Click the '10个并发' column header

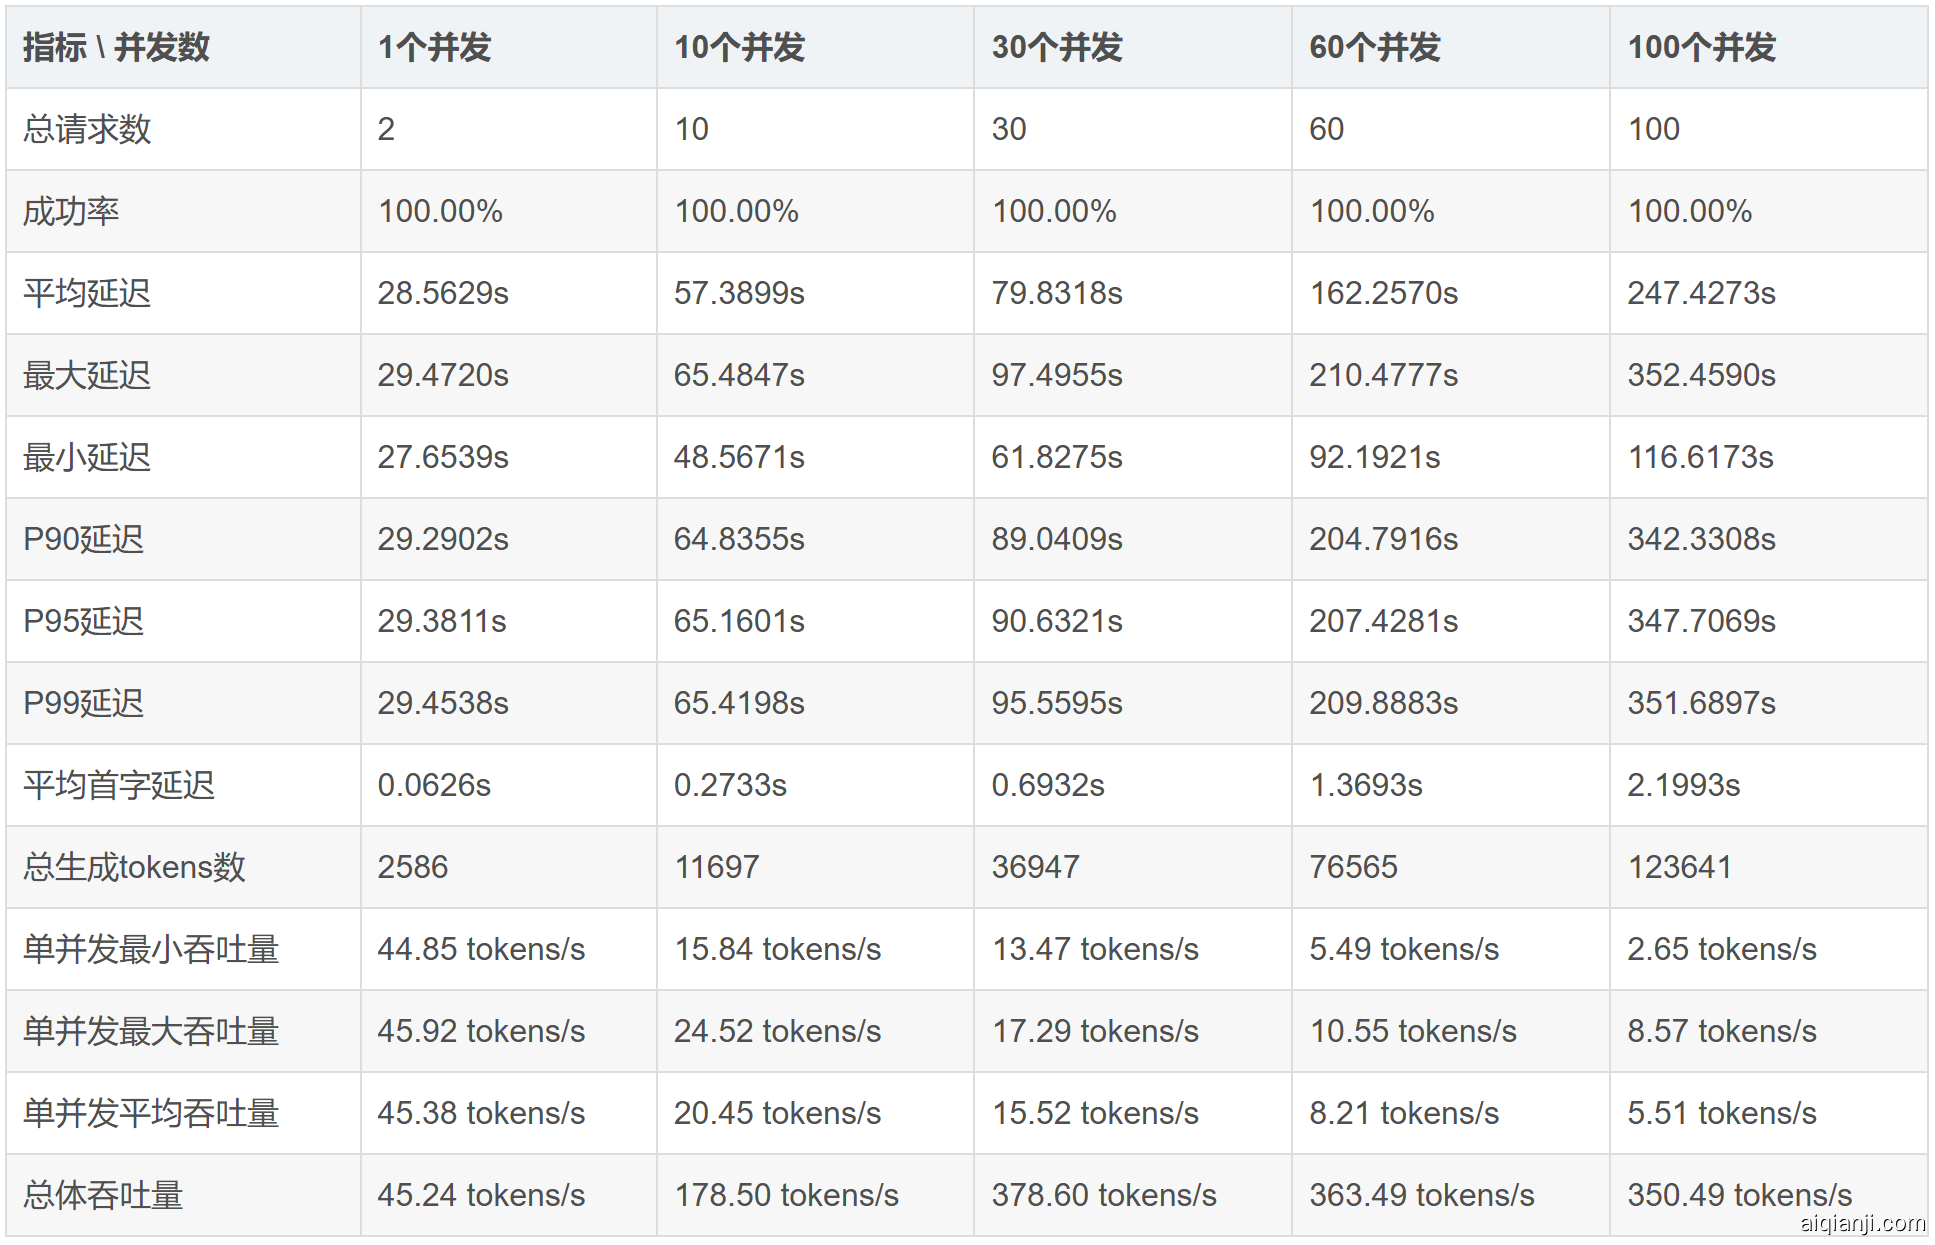[x=739, y=47]
